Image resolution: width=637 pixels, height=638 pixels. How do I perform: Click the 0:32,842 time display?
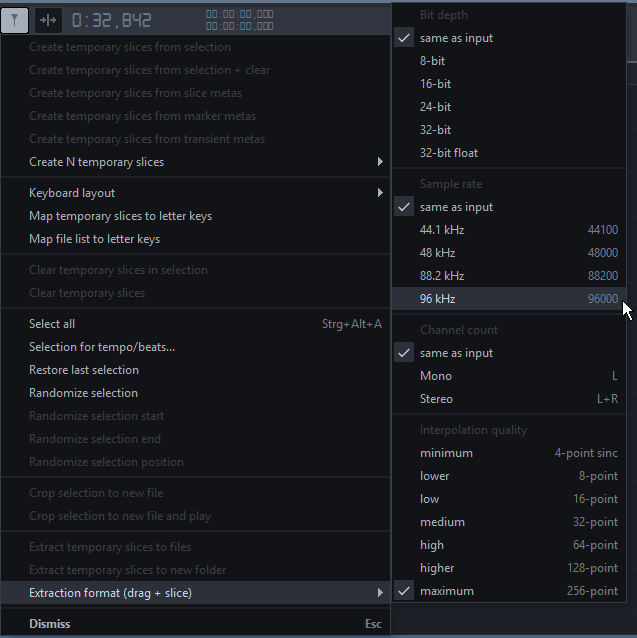[x=111, y=19]
